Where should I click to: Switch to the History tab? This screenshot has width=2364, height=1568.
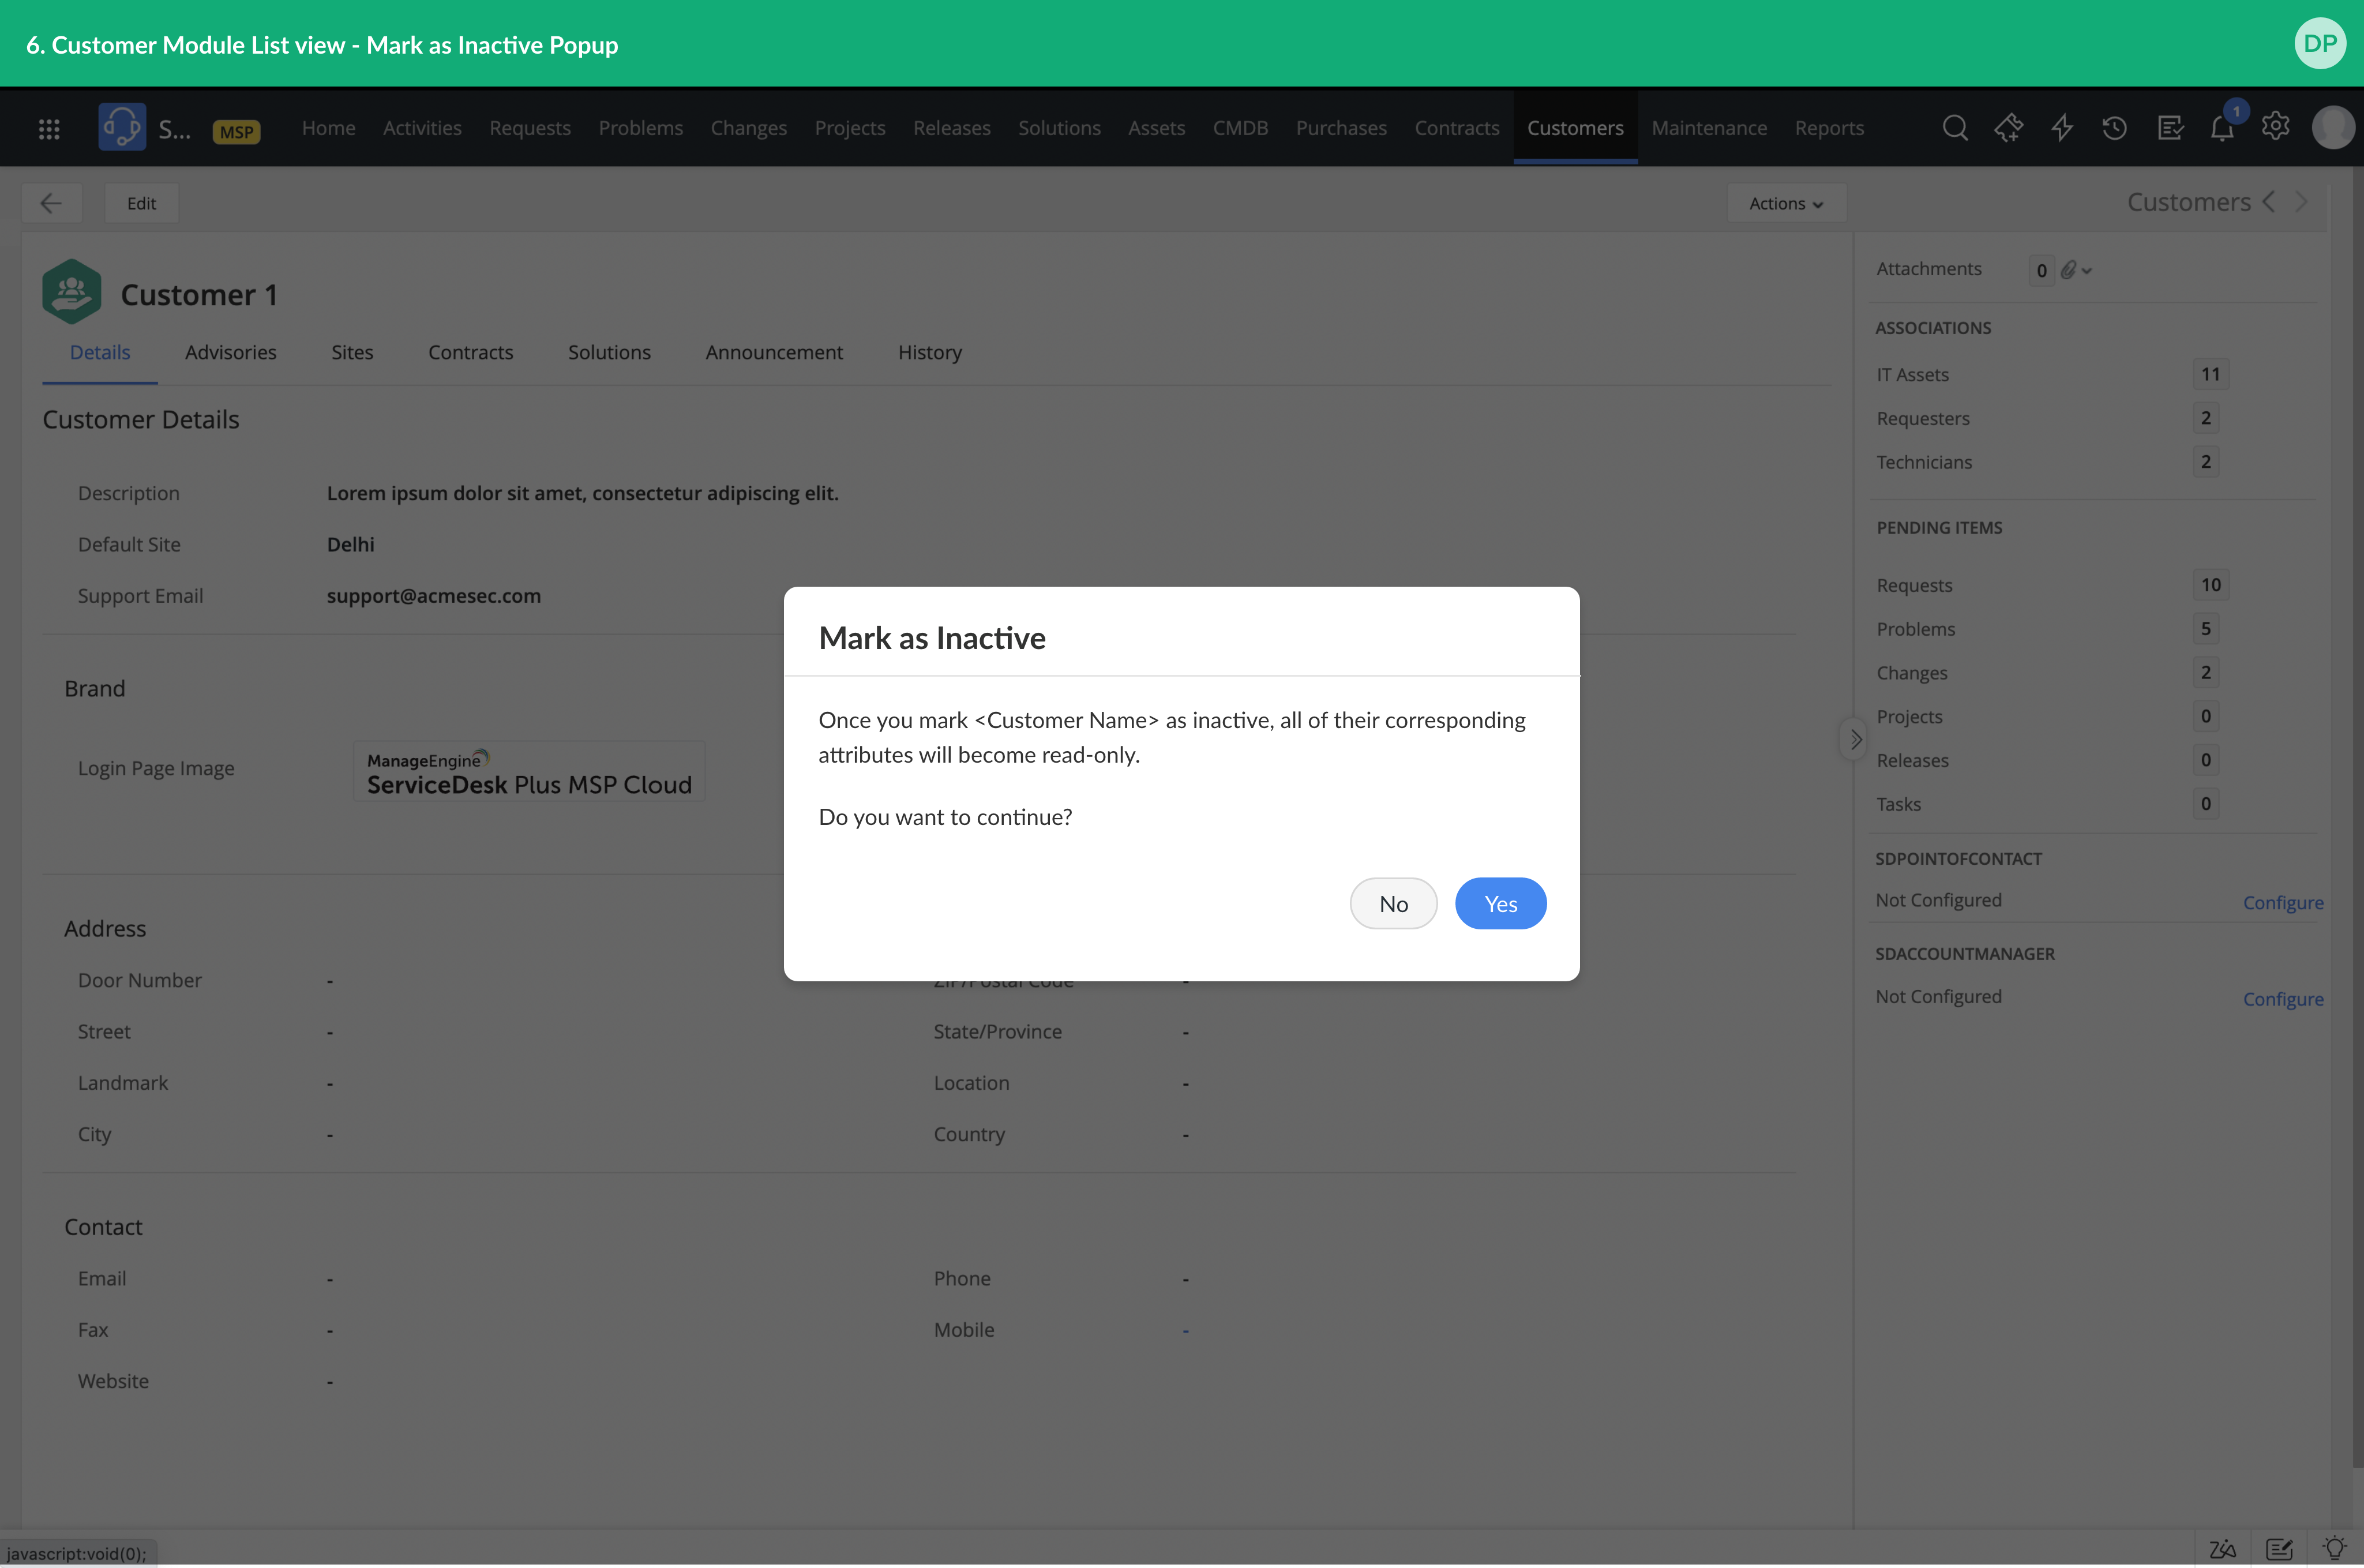930,352
